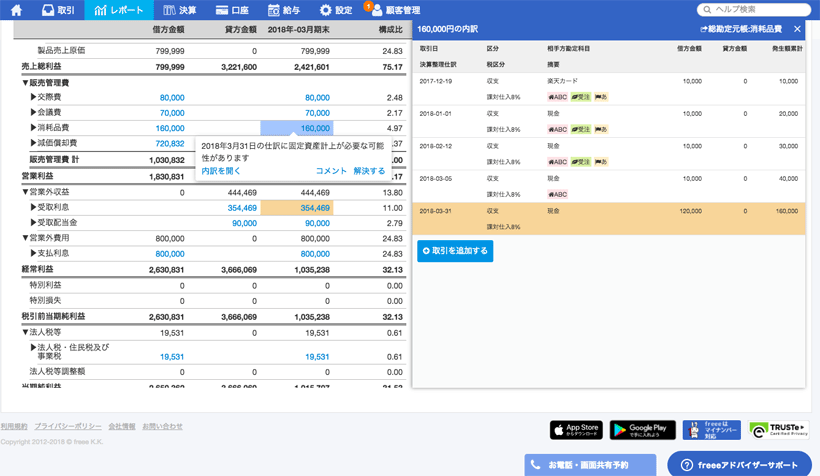Click the Google Play download badge
The height and width of the screenshot is (476, 820).
(x=643, y=430)
